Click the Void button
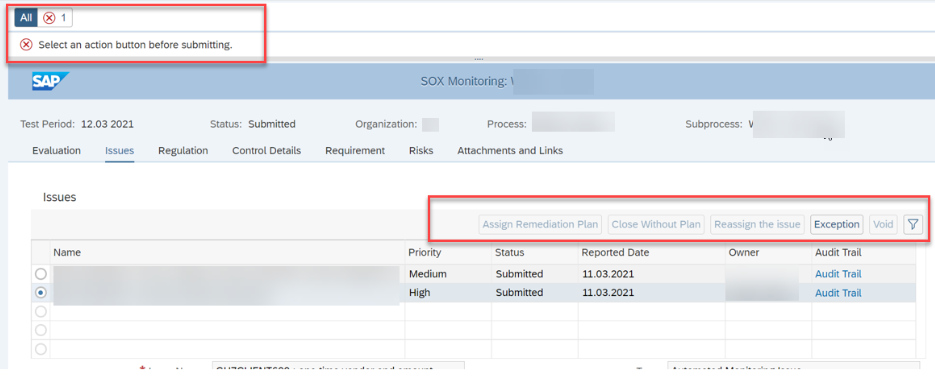 click(x=883, y=224)
